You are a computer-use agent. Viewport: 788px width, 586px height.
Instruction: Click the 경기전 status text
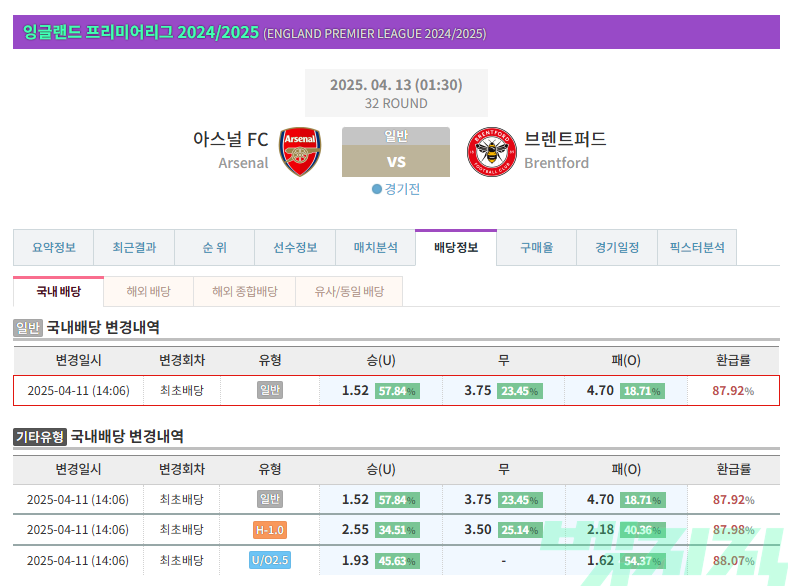(402, 189)
